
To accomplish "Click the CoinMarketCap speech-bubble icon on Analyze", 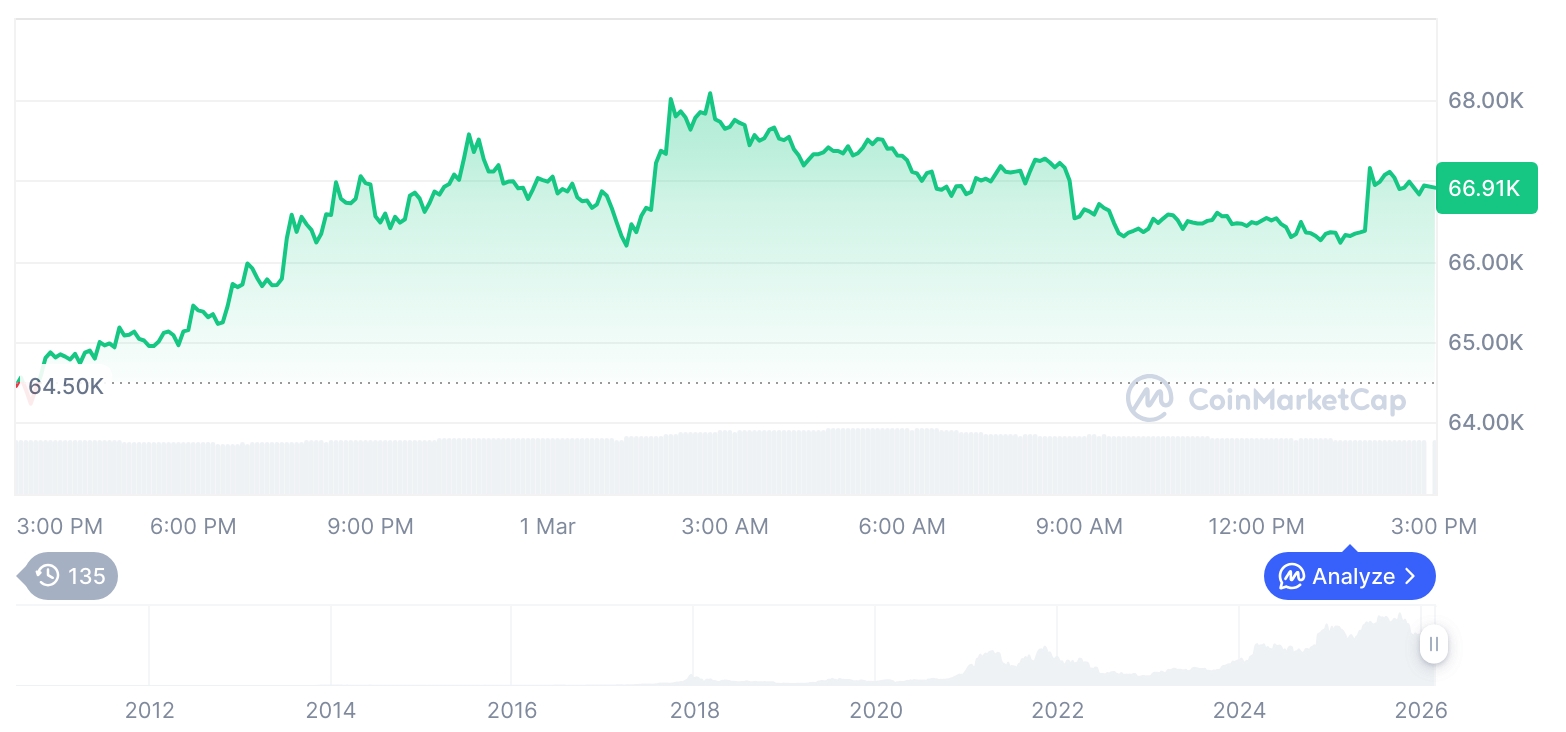I will click(x=1290, y=576).
